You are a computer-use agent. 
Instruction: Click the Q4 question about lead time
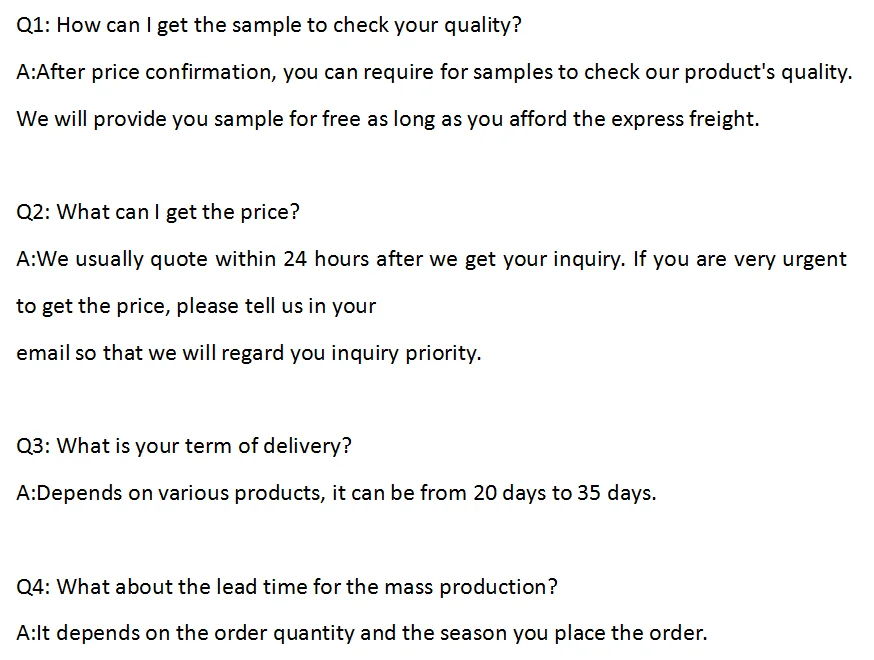tap(287, 586)
